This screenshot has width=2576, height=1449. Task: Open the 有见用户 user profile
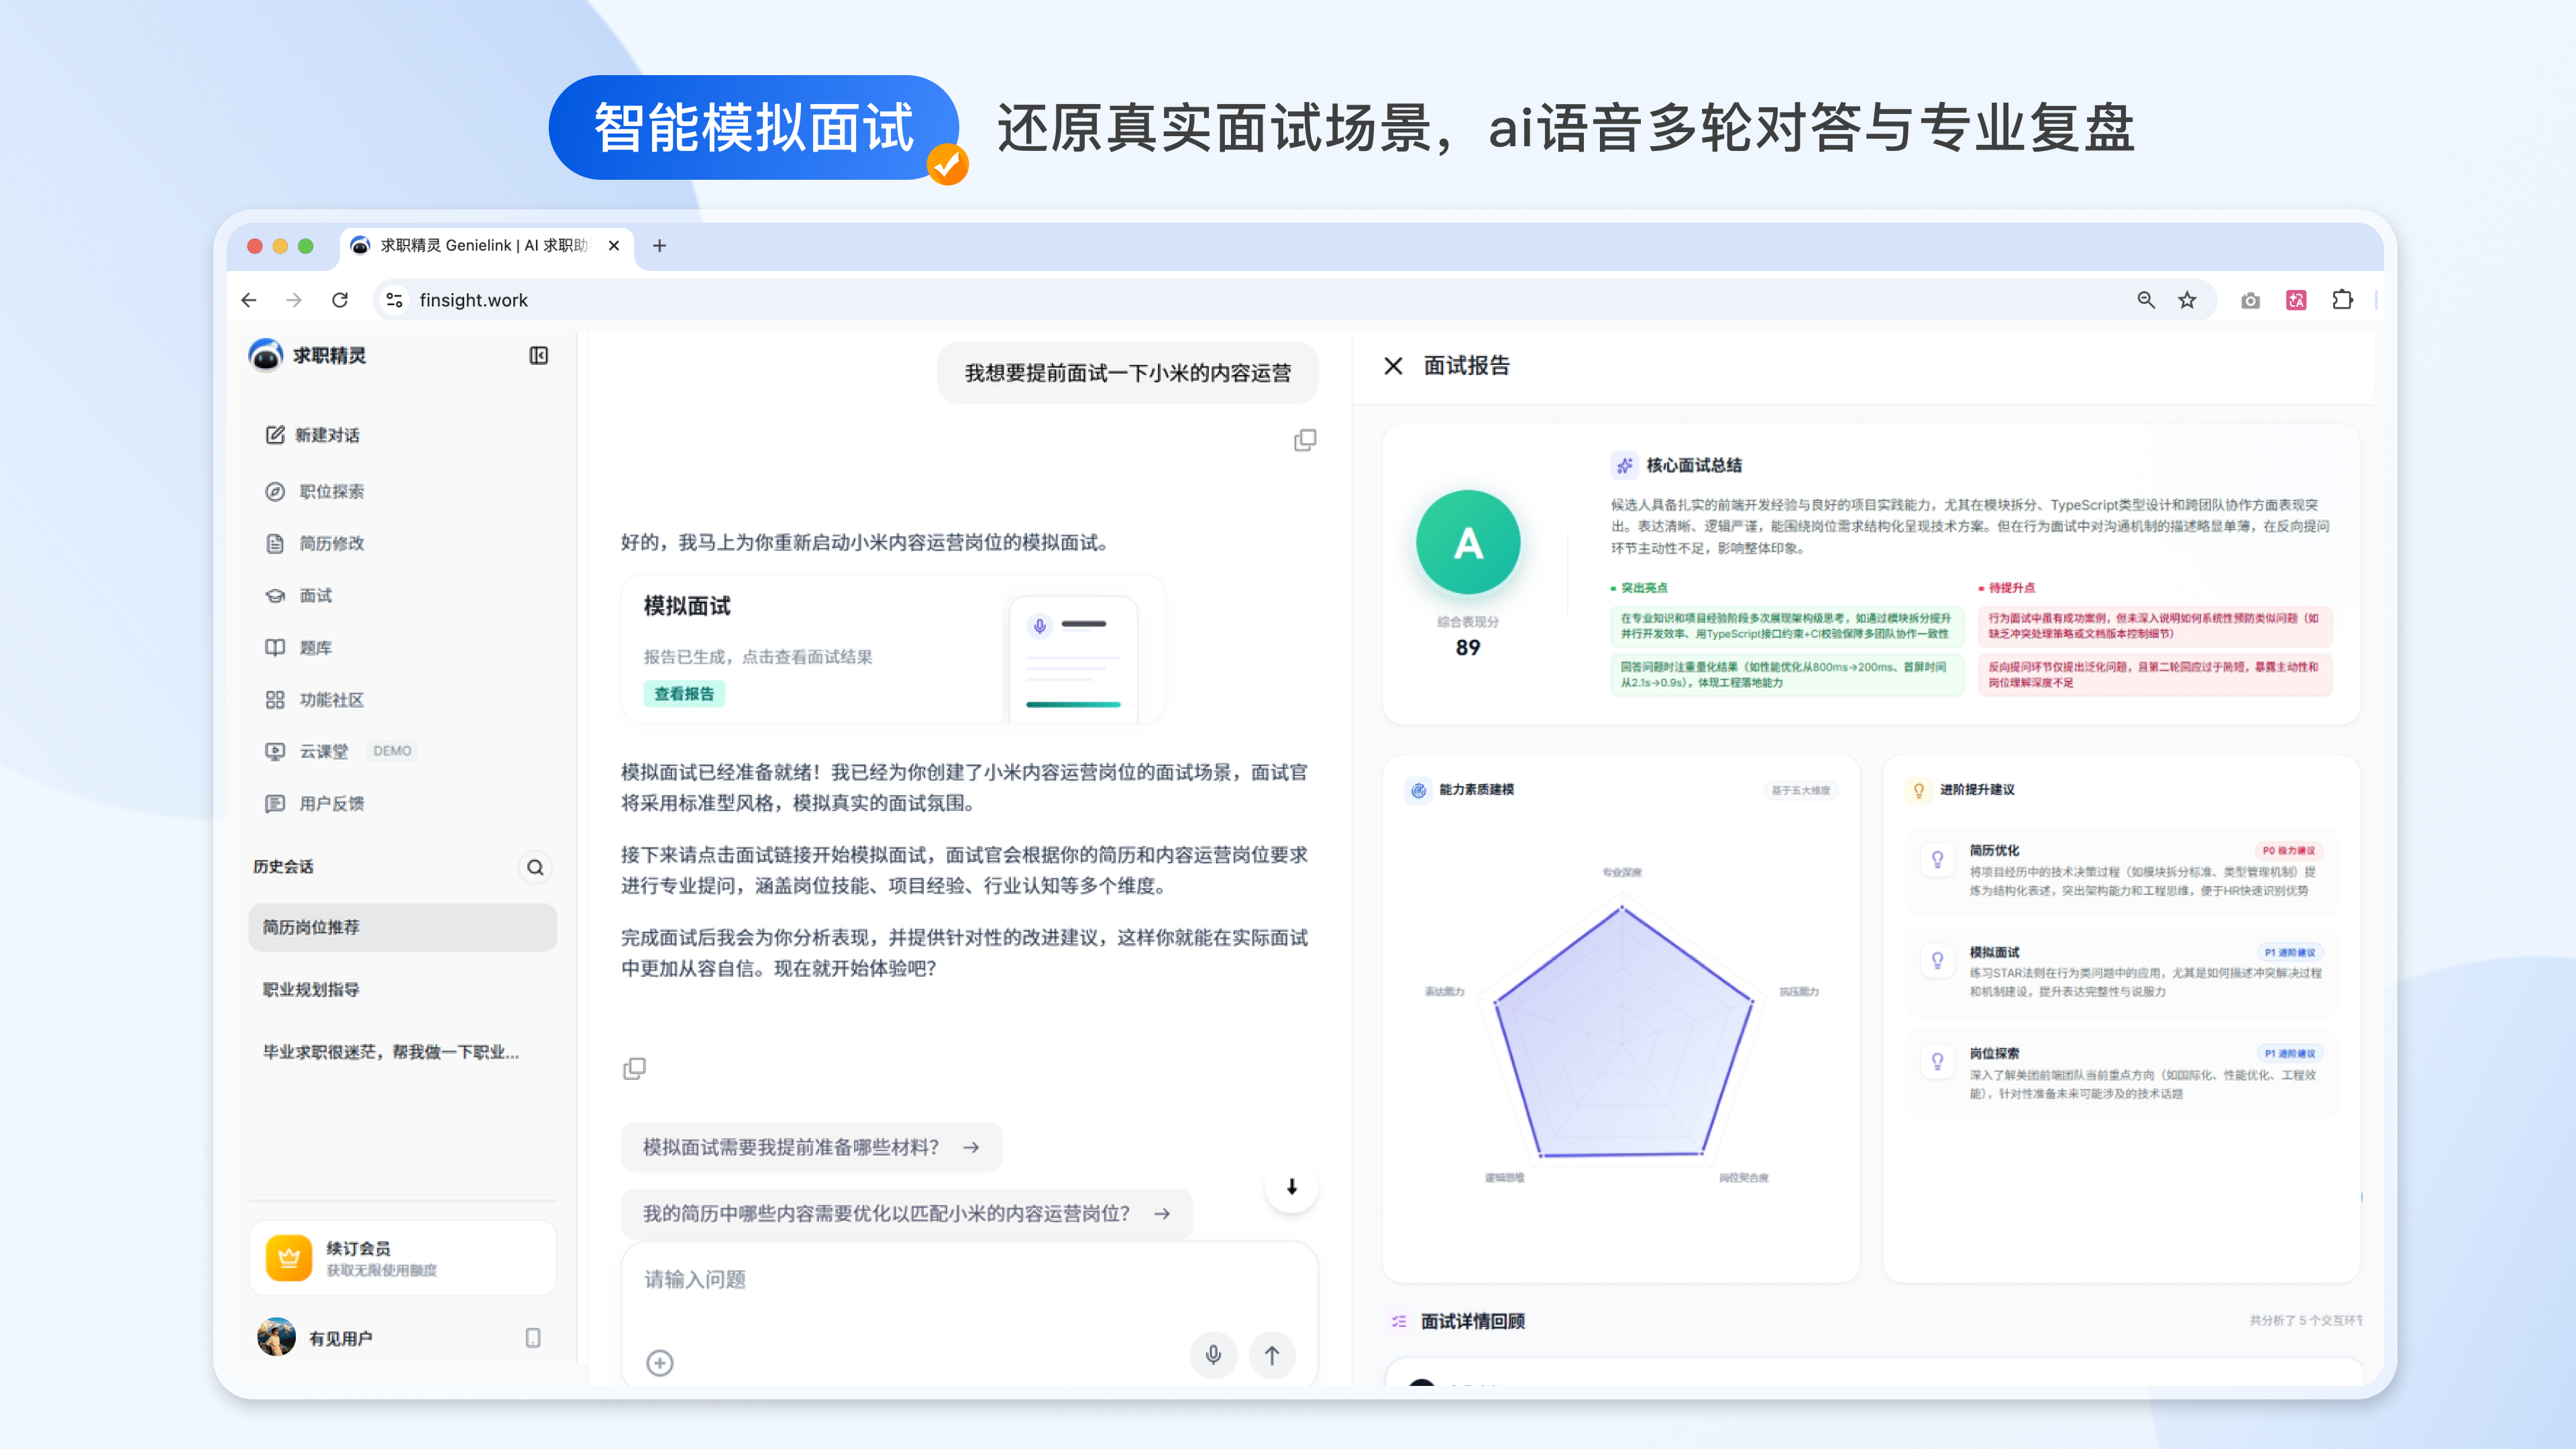[x=315, y=1337]
